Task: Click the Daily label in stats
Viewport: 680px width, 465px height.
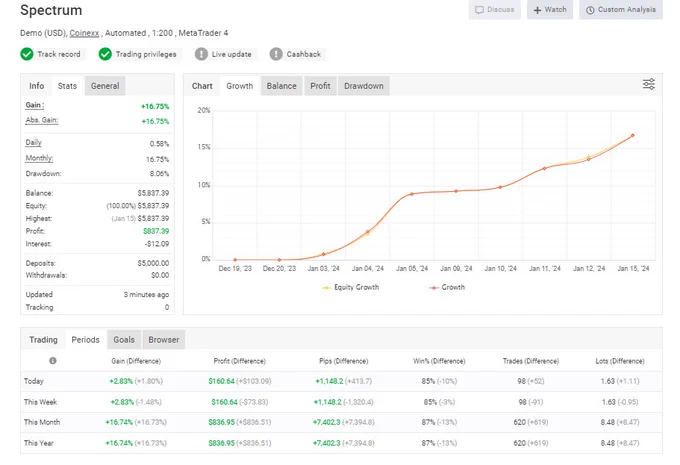Action: point(33,142)
